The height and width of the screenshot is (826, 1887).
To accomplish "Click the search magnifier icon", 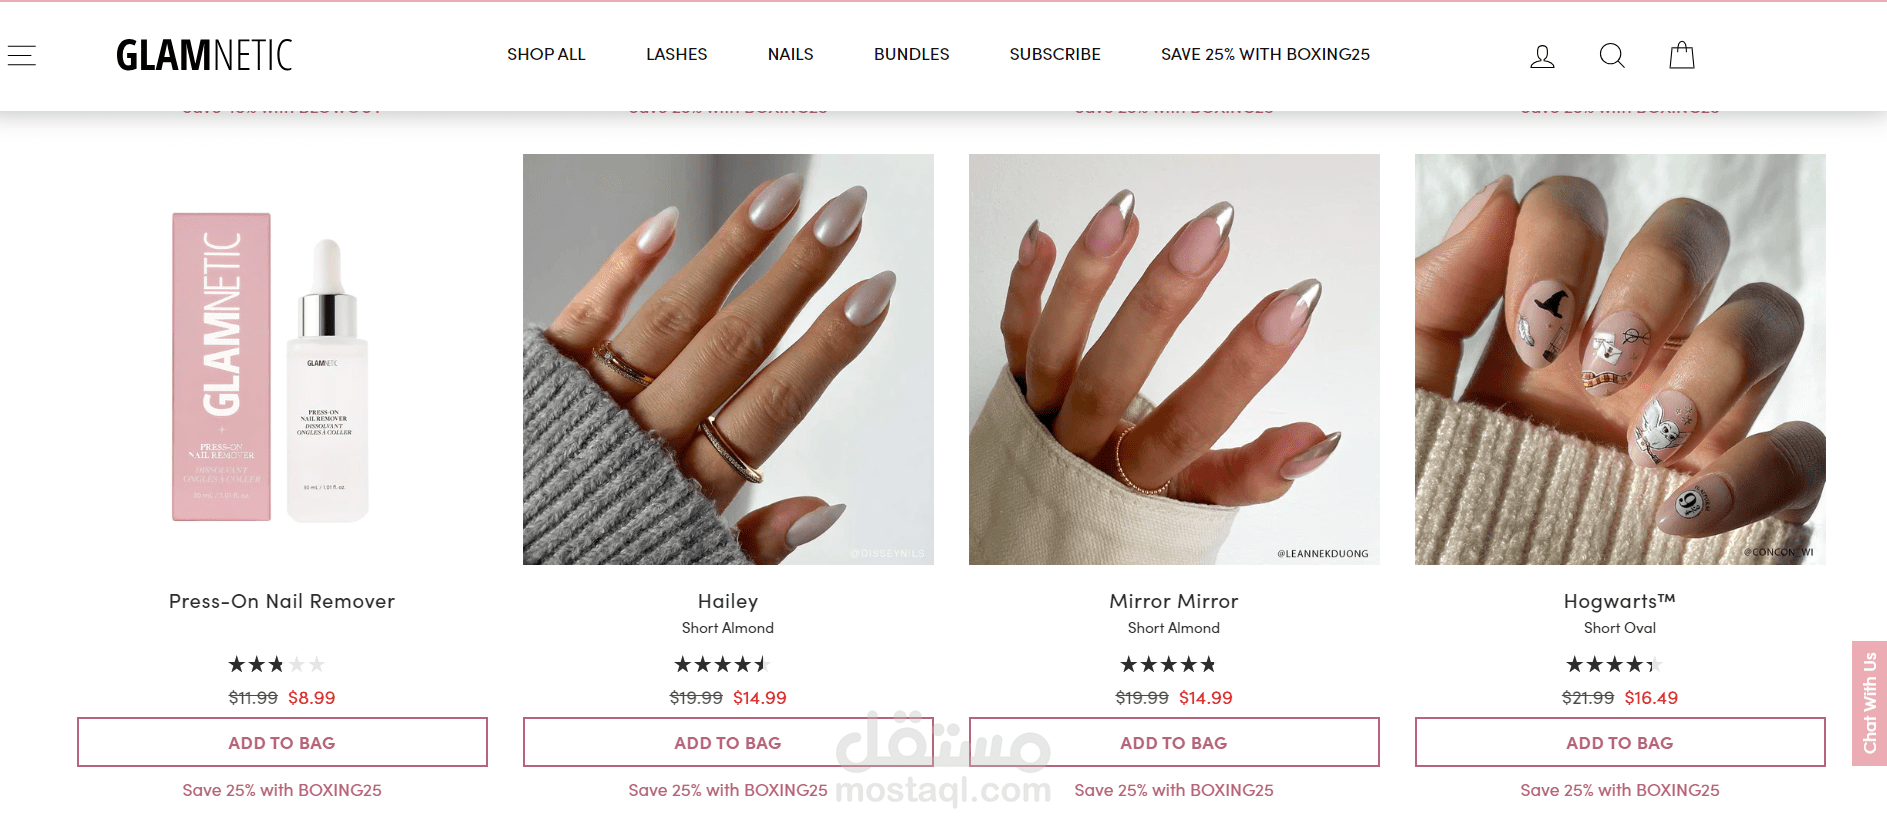I will tap(1612, 55).
